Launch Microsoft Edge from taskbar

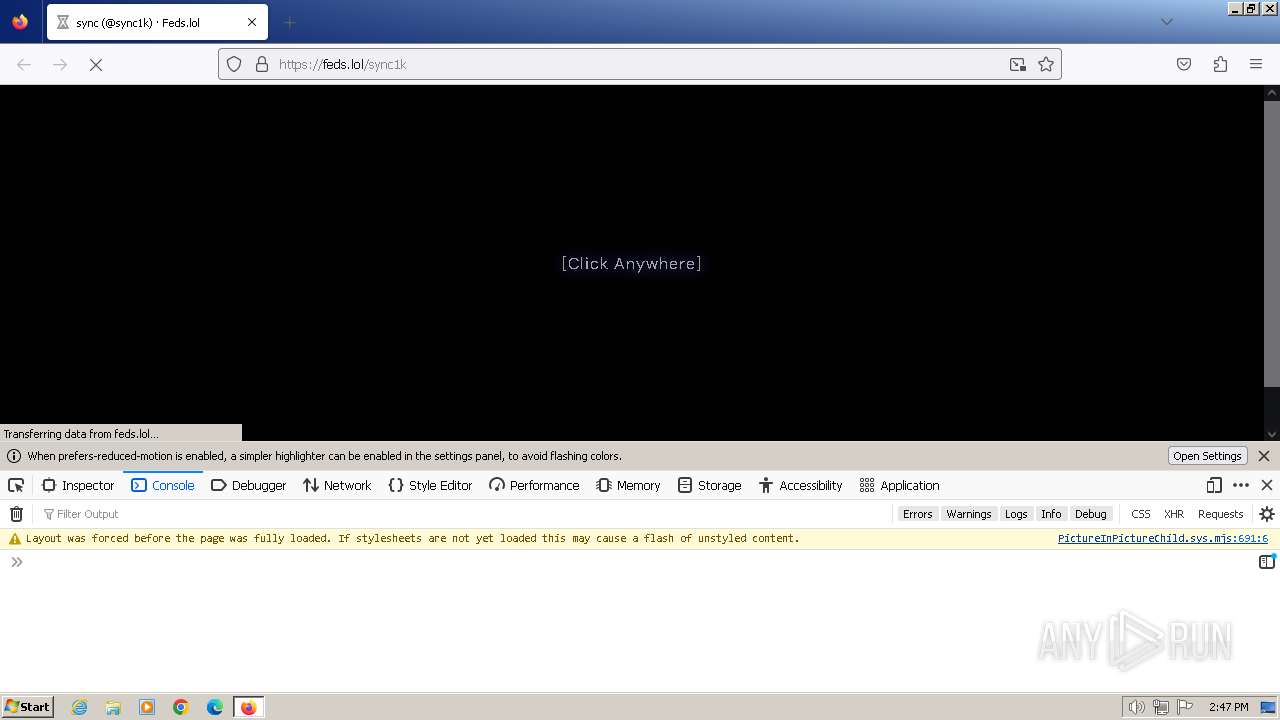(215, 707)
